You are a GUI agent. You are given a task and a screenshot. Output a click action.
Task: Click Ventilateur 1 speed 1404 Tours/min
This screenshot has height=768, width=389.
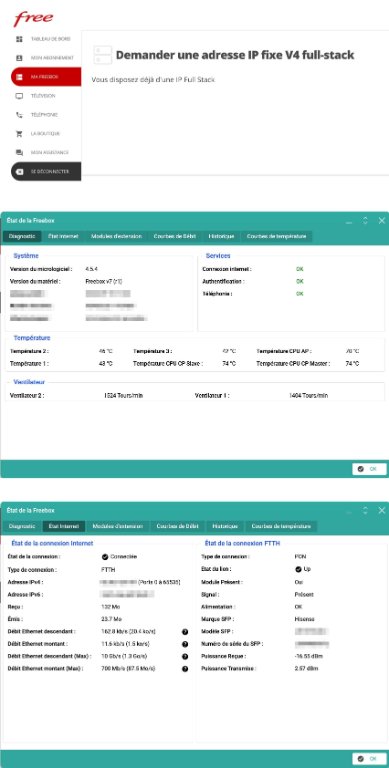[309, 395]
